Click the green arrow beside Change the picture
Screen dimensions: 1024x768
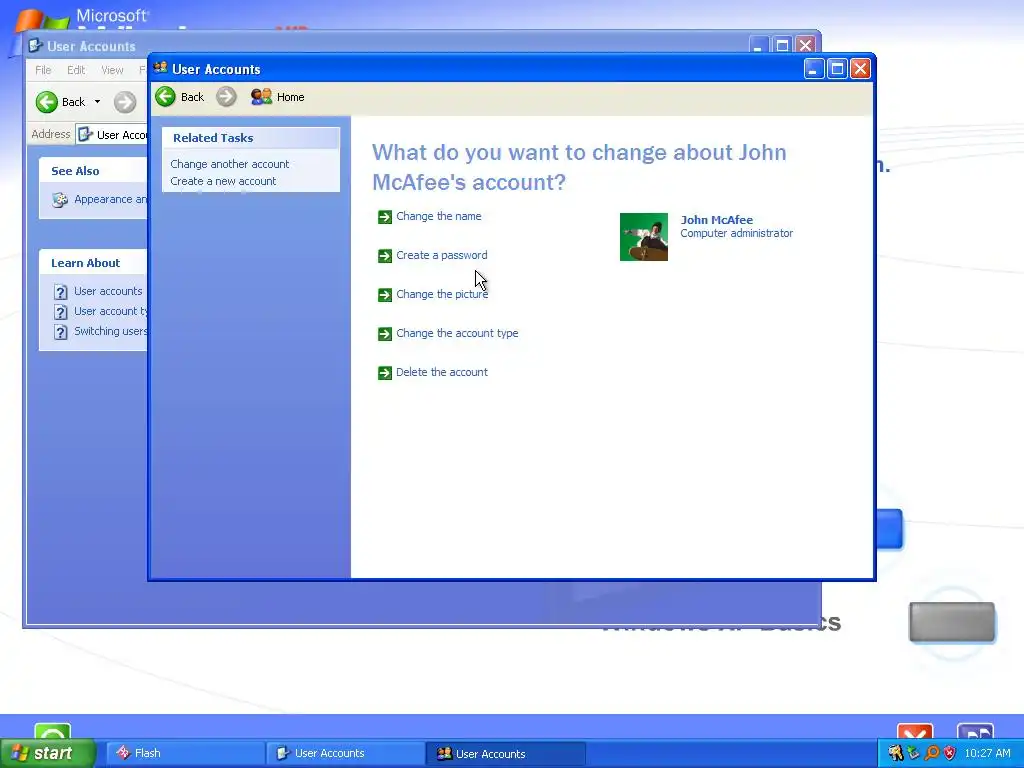click(x=385, y=295)
